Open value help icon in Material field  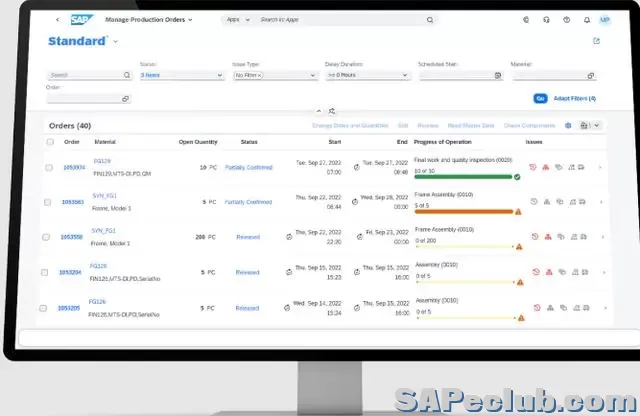[595, 75]
